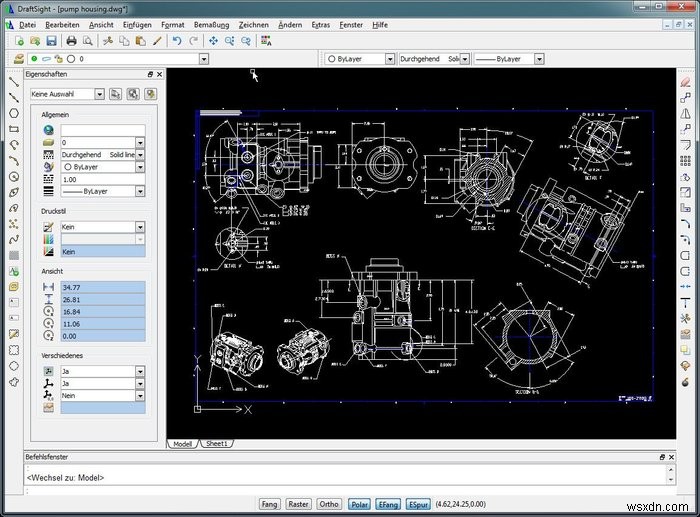The height and width of the screenshot is (517, 700).
Task: Undock the Eigenschaften panel
Action: (x=150, y=74)
